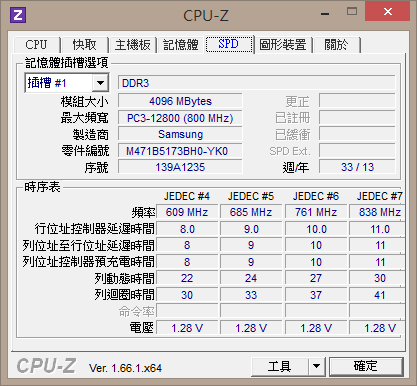This screenshot has height=386, width=417.
Task: Click the SPD tab
Action: 229,44
